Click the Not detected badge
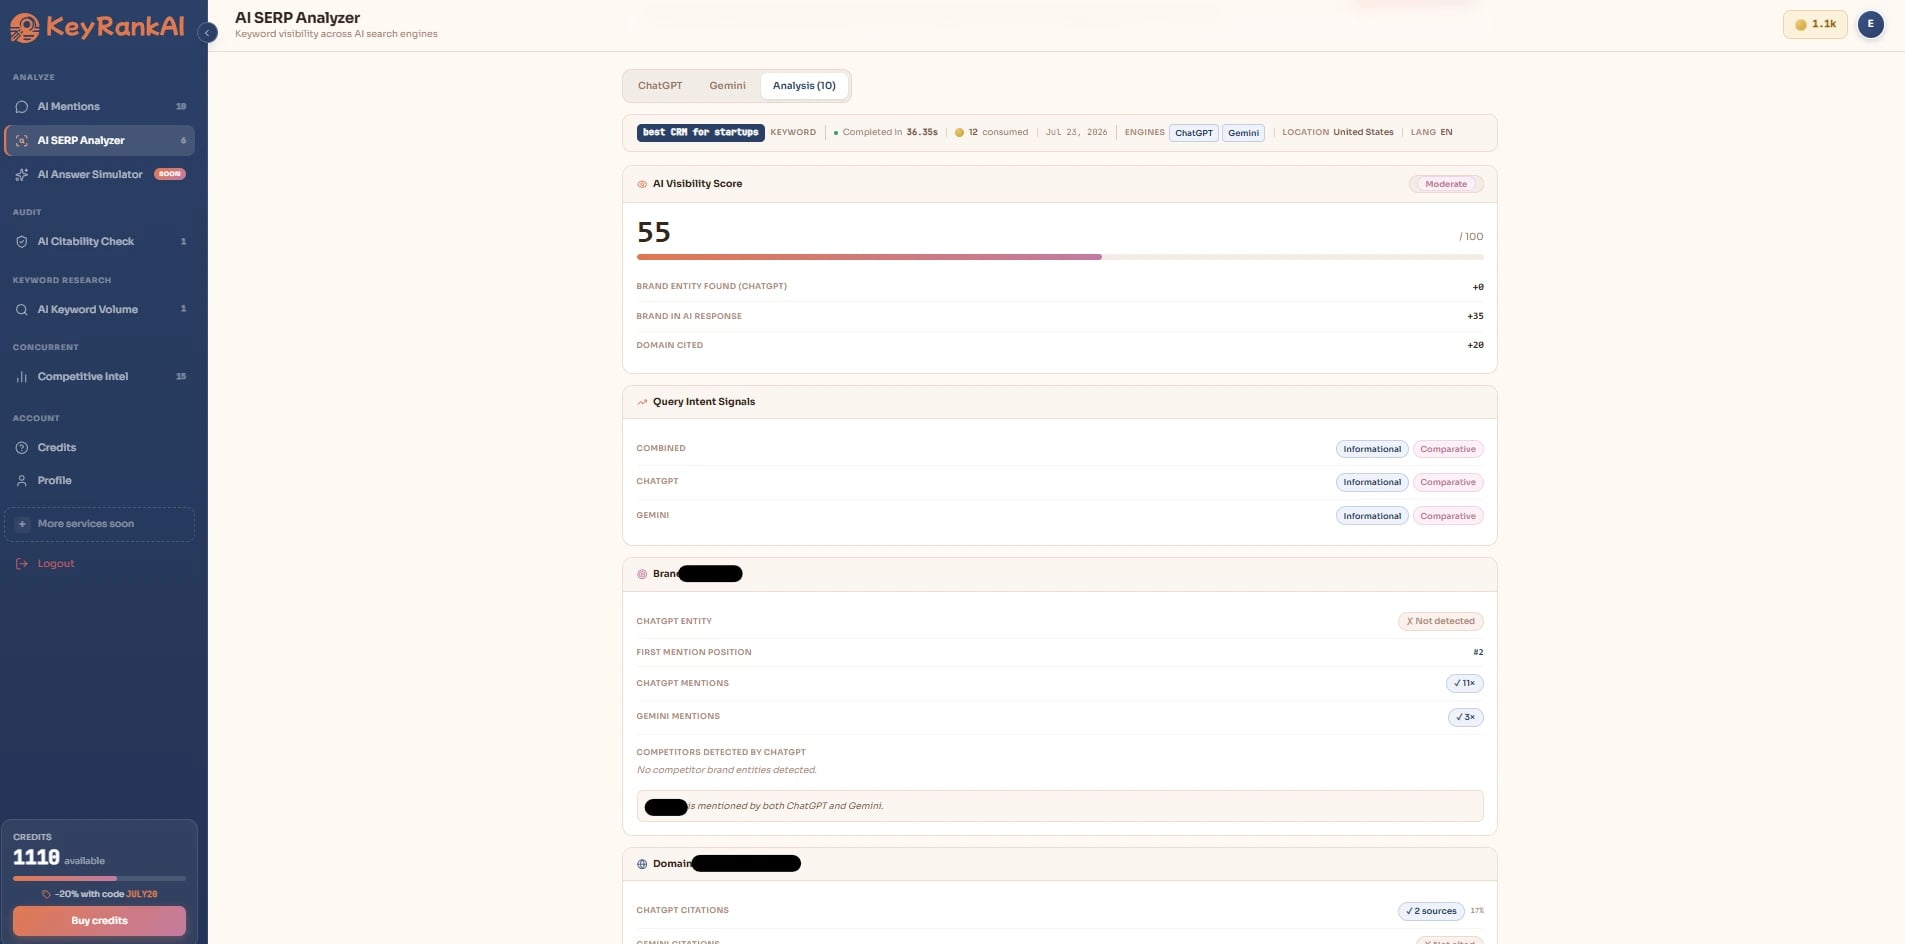1905x944 pixels. [1440, 621]
